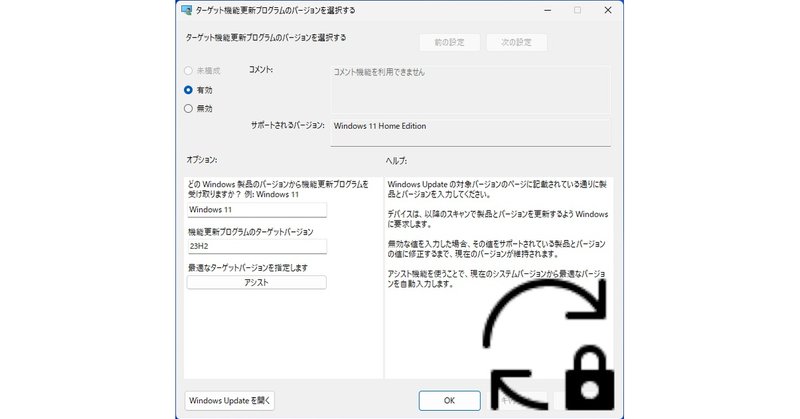
Task: Click the コメント text area
Action: click(470, 89)
